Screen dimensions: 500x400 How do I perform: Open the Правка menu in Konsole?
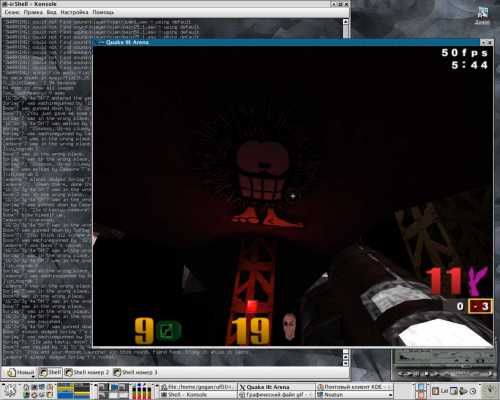[x=33, y=12]
